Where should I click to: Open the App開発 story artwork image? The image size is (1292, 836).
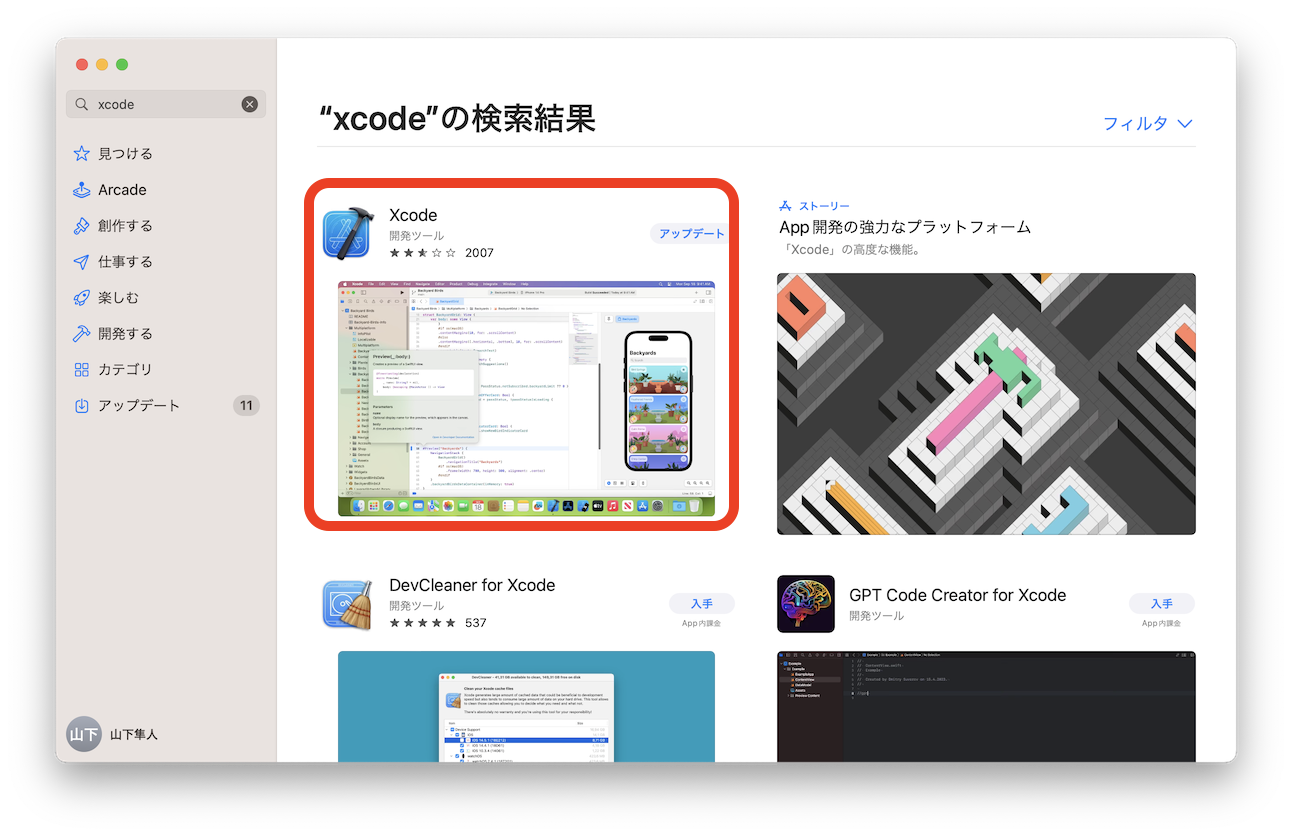pyautogui.click(x=985, y=404)
